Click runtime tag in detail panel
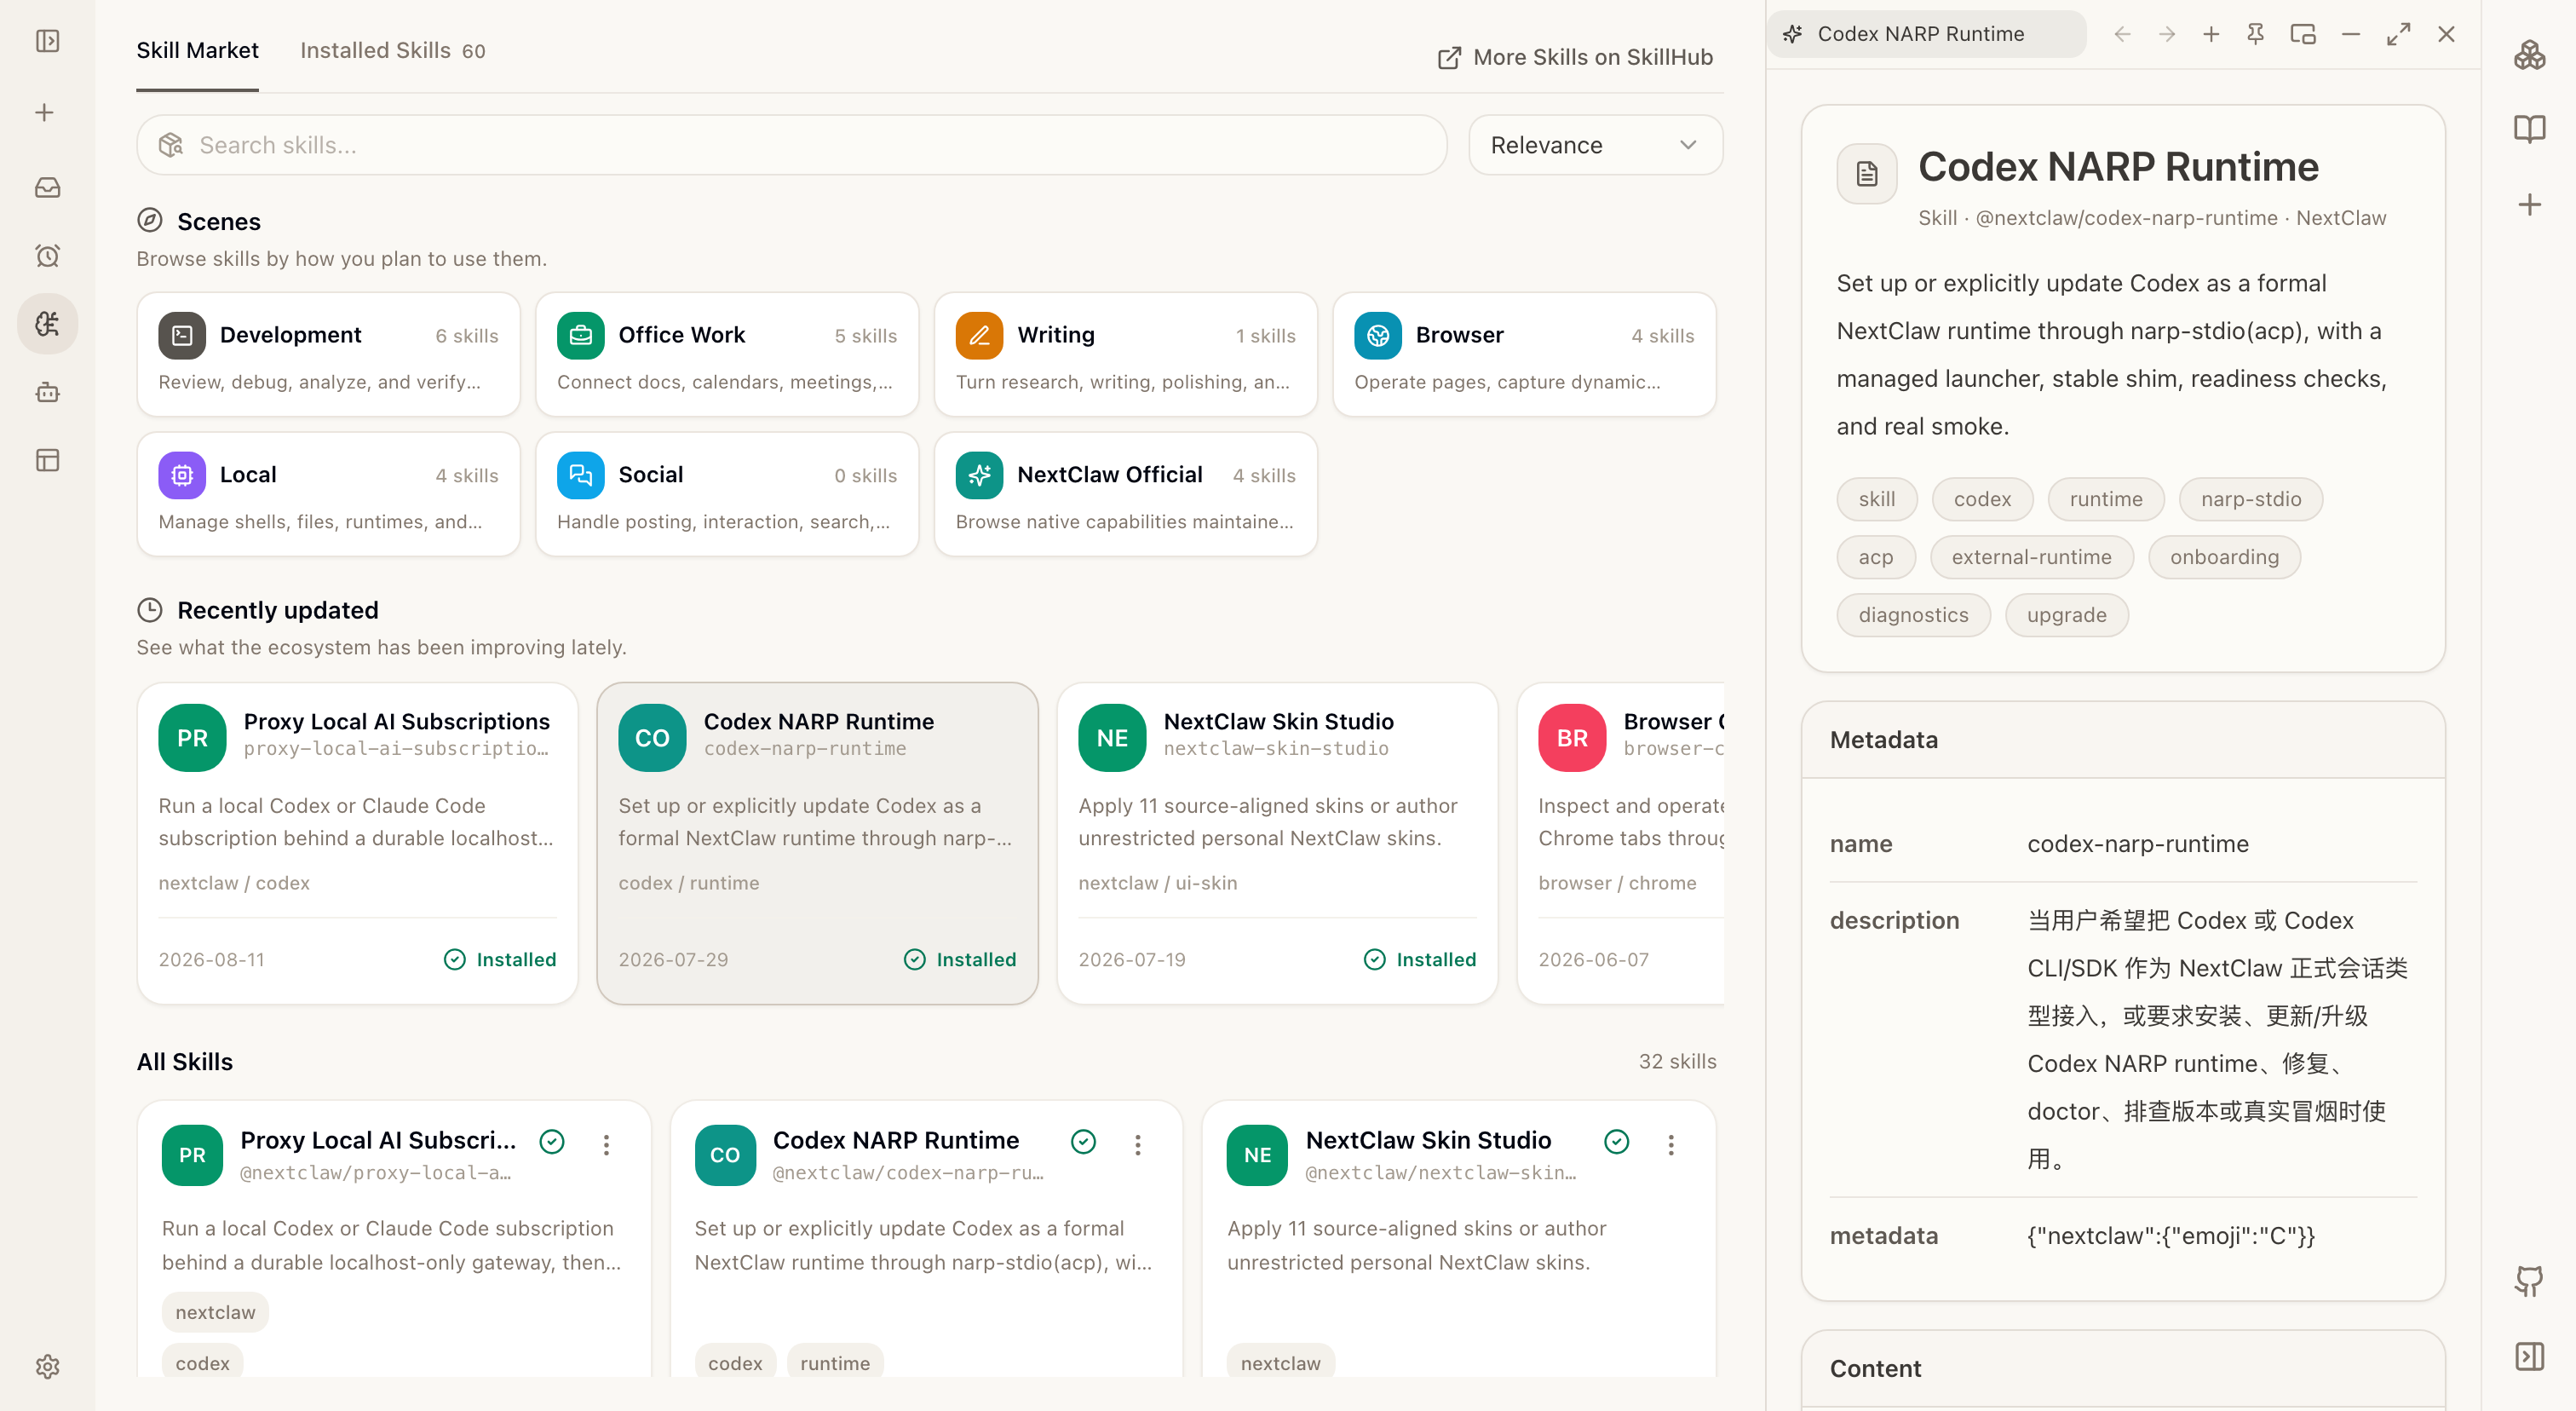This screenshot has width=2576, height=1411. click(x=2105, y=499)
